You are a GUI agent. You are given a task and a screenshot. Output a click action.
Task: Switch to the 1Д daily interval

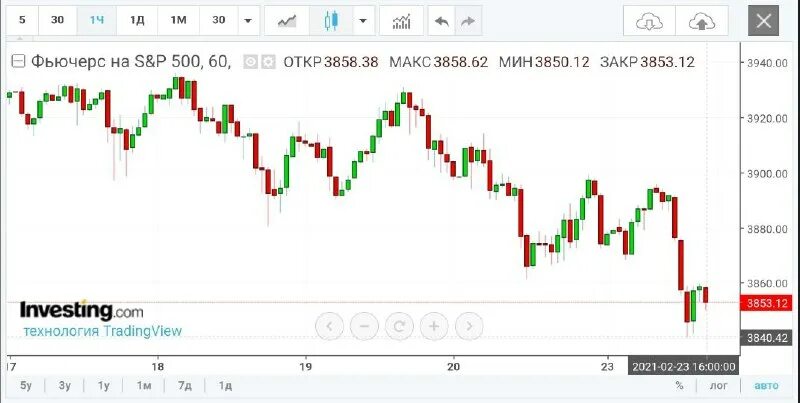point(137,20)
